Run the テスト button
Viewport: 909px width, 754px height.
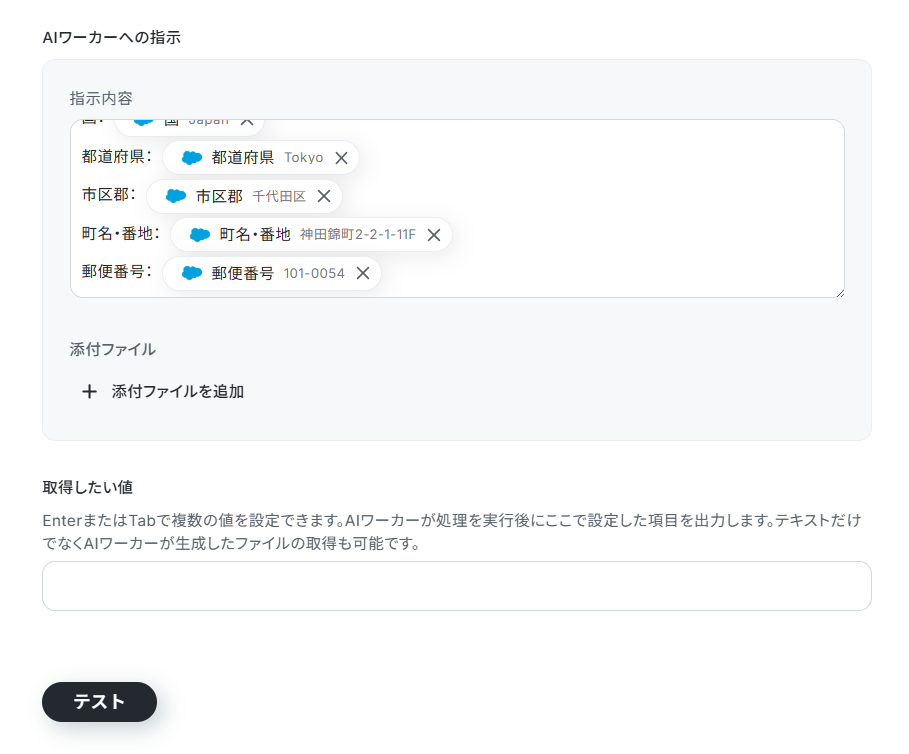coord(99,702)
